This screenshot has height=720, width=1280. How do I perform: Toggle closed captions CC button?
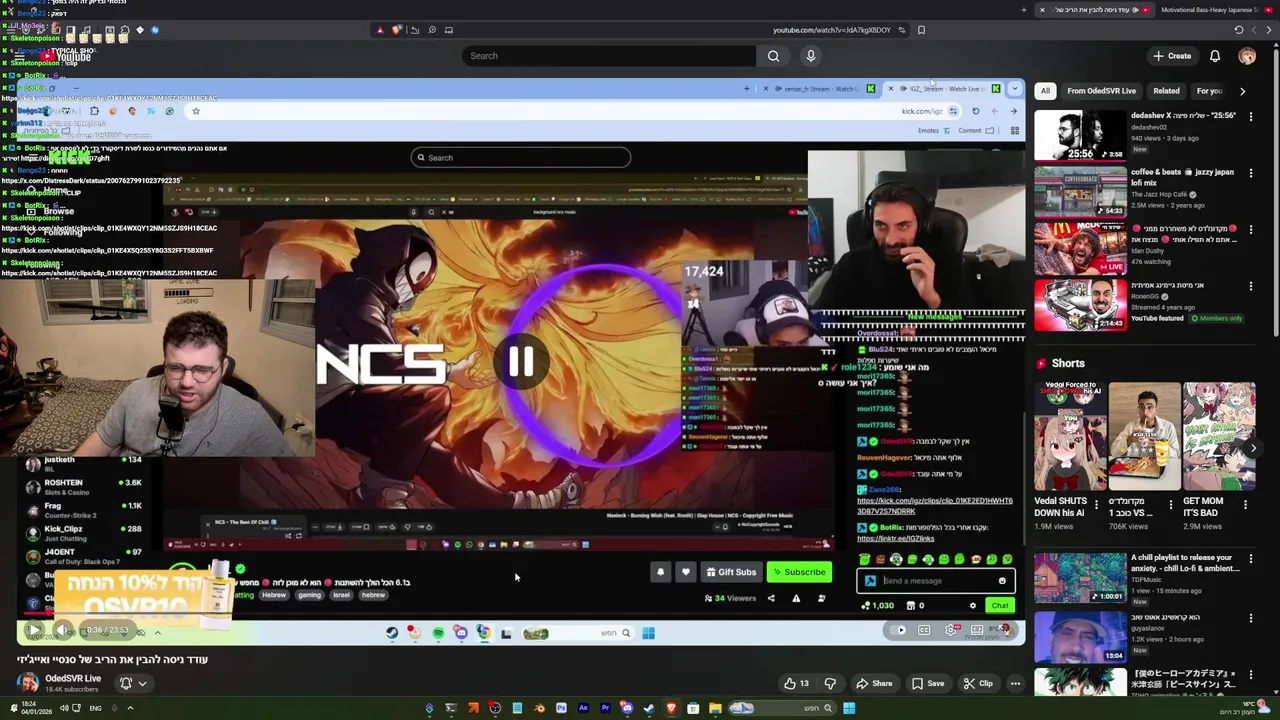[x=924, y=630]
